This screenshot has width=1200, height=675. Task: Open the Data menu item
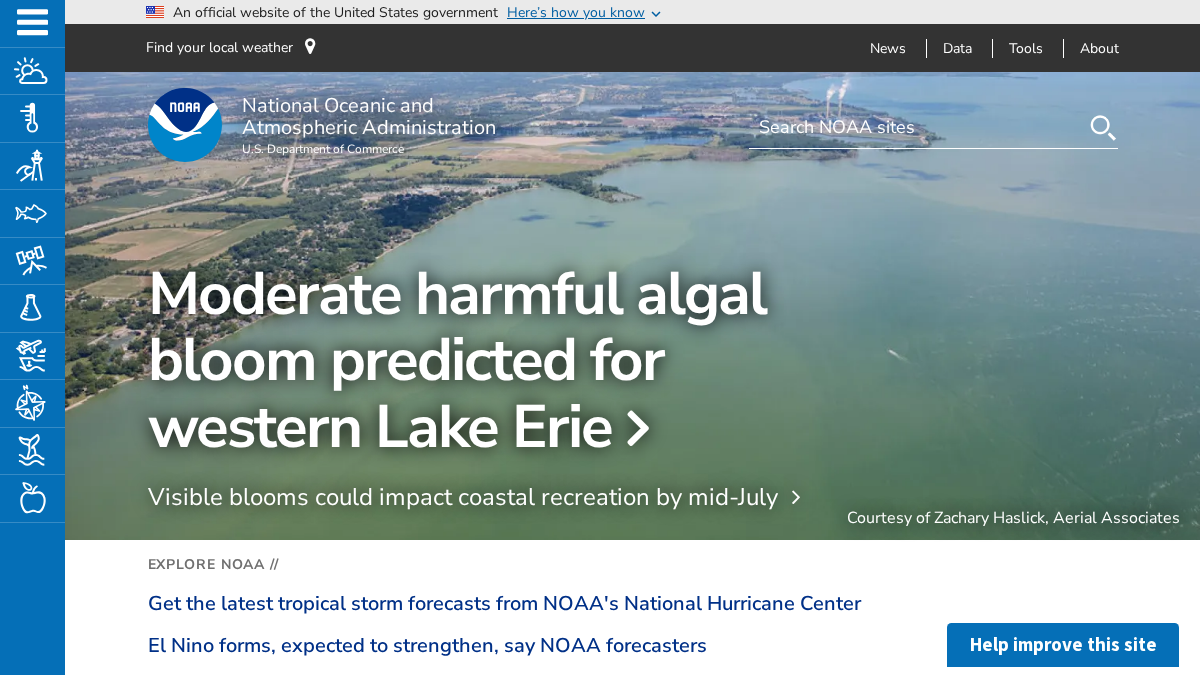pos(957,48)
